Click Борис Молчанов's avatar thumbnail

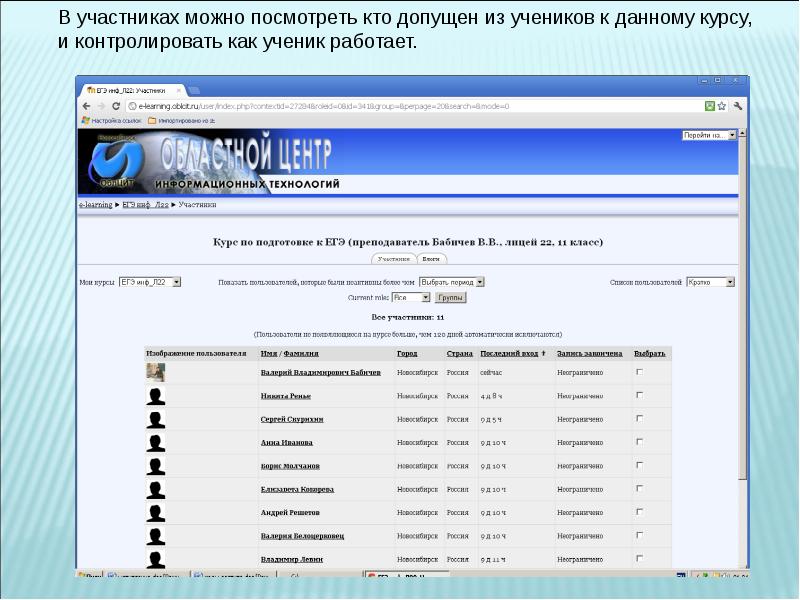(155, 463)
